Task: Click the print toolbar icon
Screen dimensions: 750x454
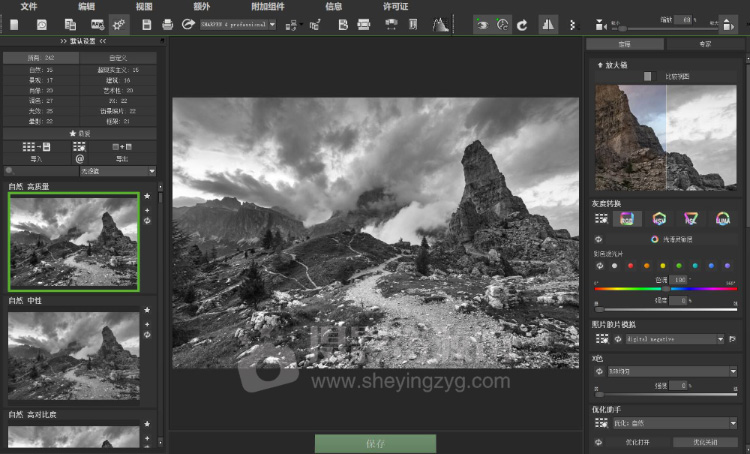Action: pyautogui.click(x=168, y=23)
